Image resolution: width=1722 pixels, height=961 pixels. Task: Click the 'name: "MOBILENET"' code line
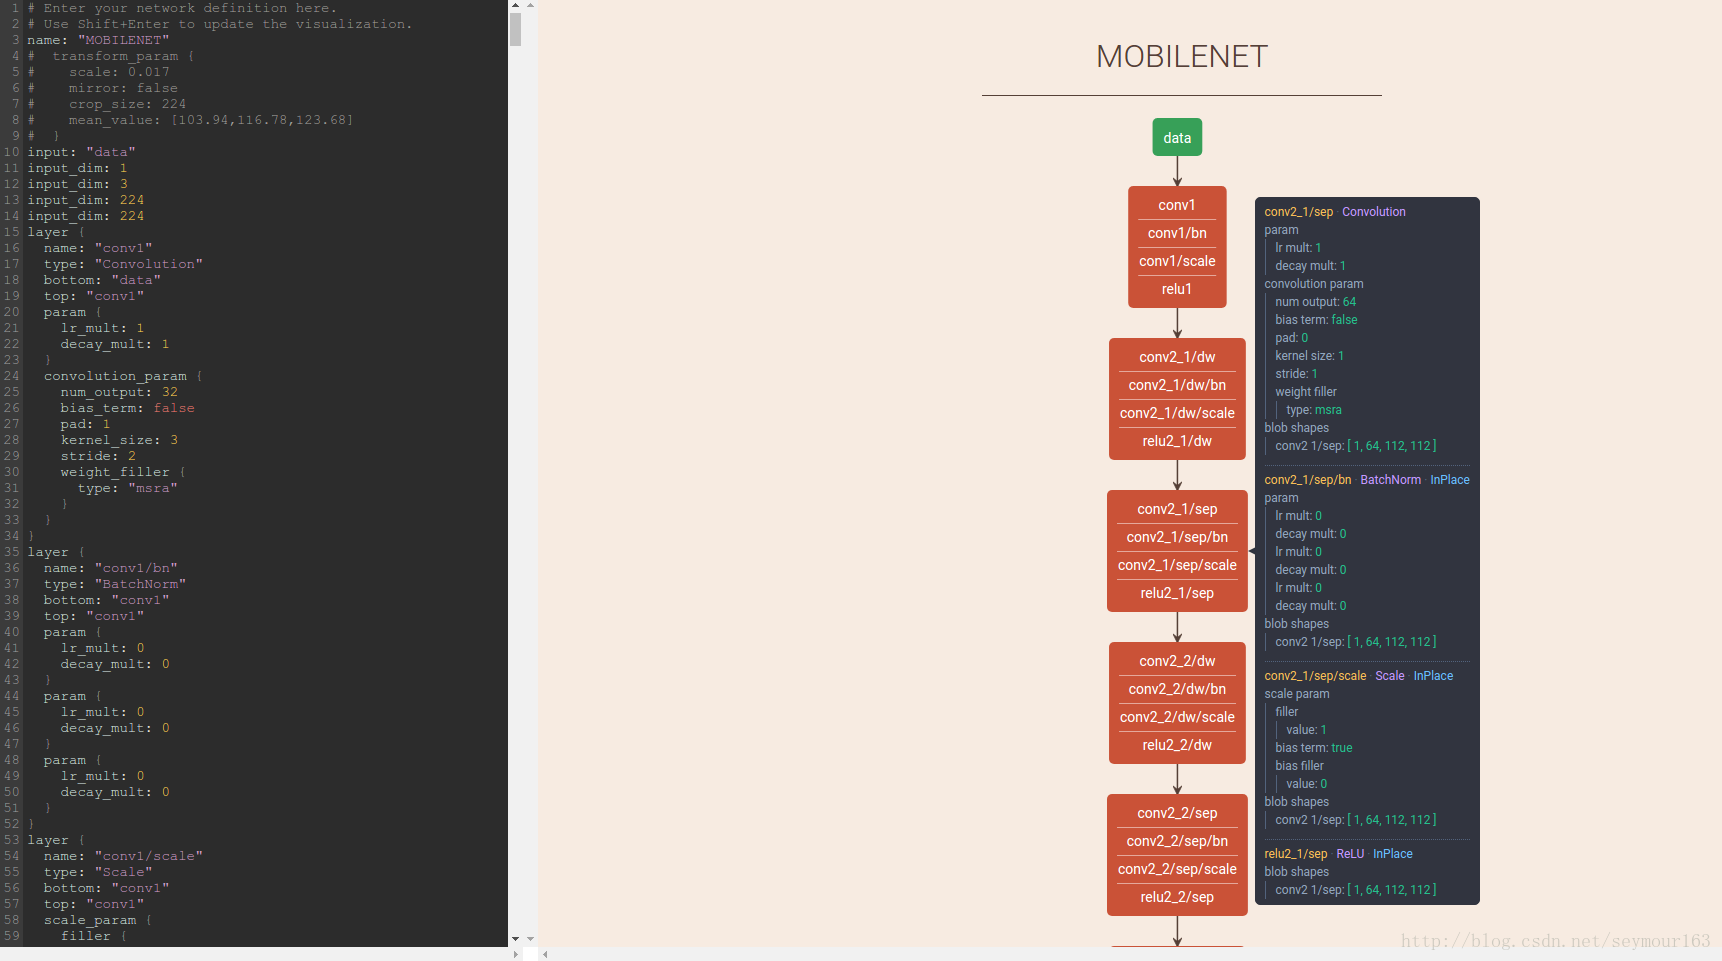[x=98, y=40]
